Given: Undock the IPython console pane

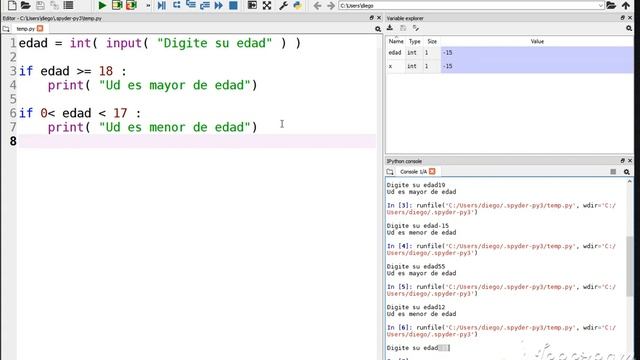Looking at the screenshot, I should click(622, 161).
